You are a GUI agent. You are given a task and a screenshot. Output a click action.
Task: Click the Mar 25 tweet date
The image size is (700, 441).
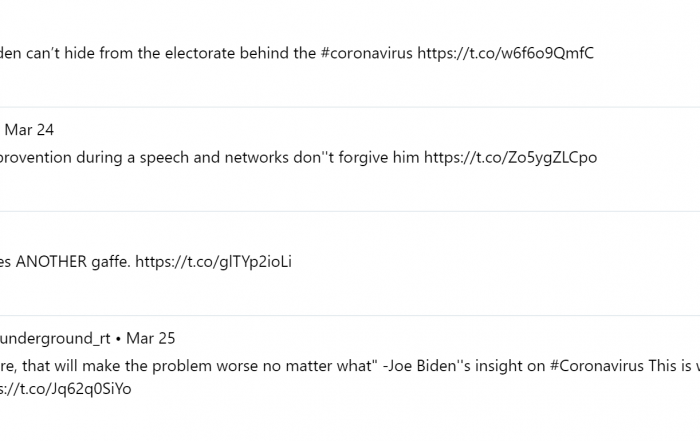coord(150,338)
